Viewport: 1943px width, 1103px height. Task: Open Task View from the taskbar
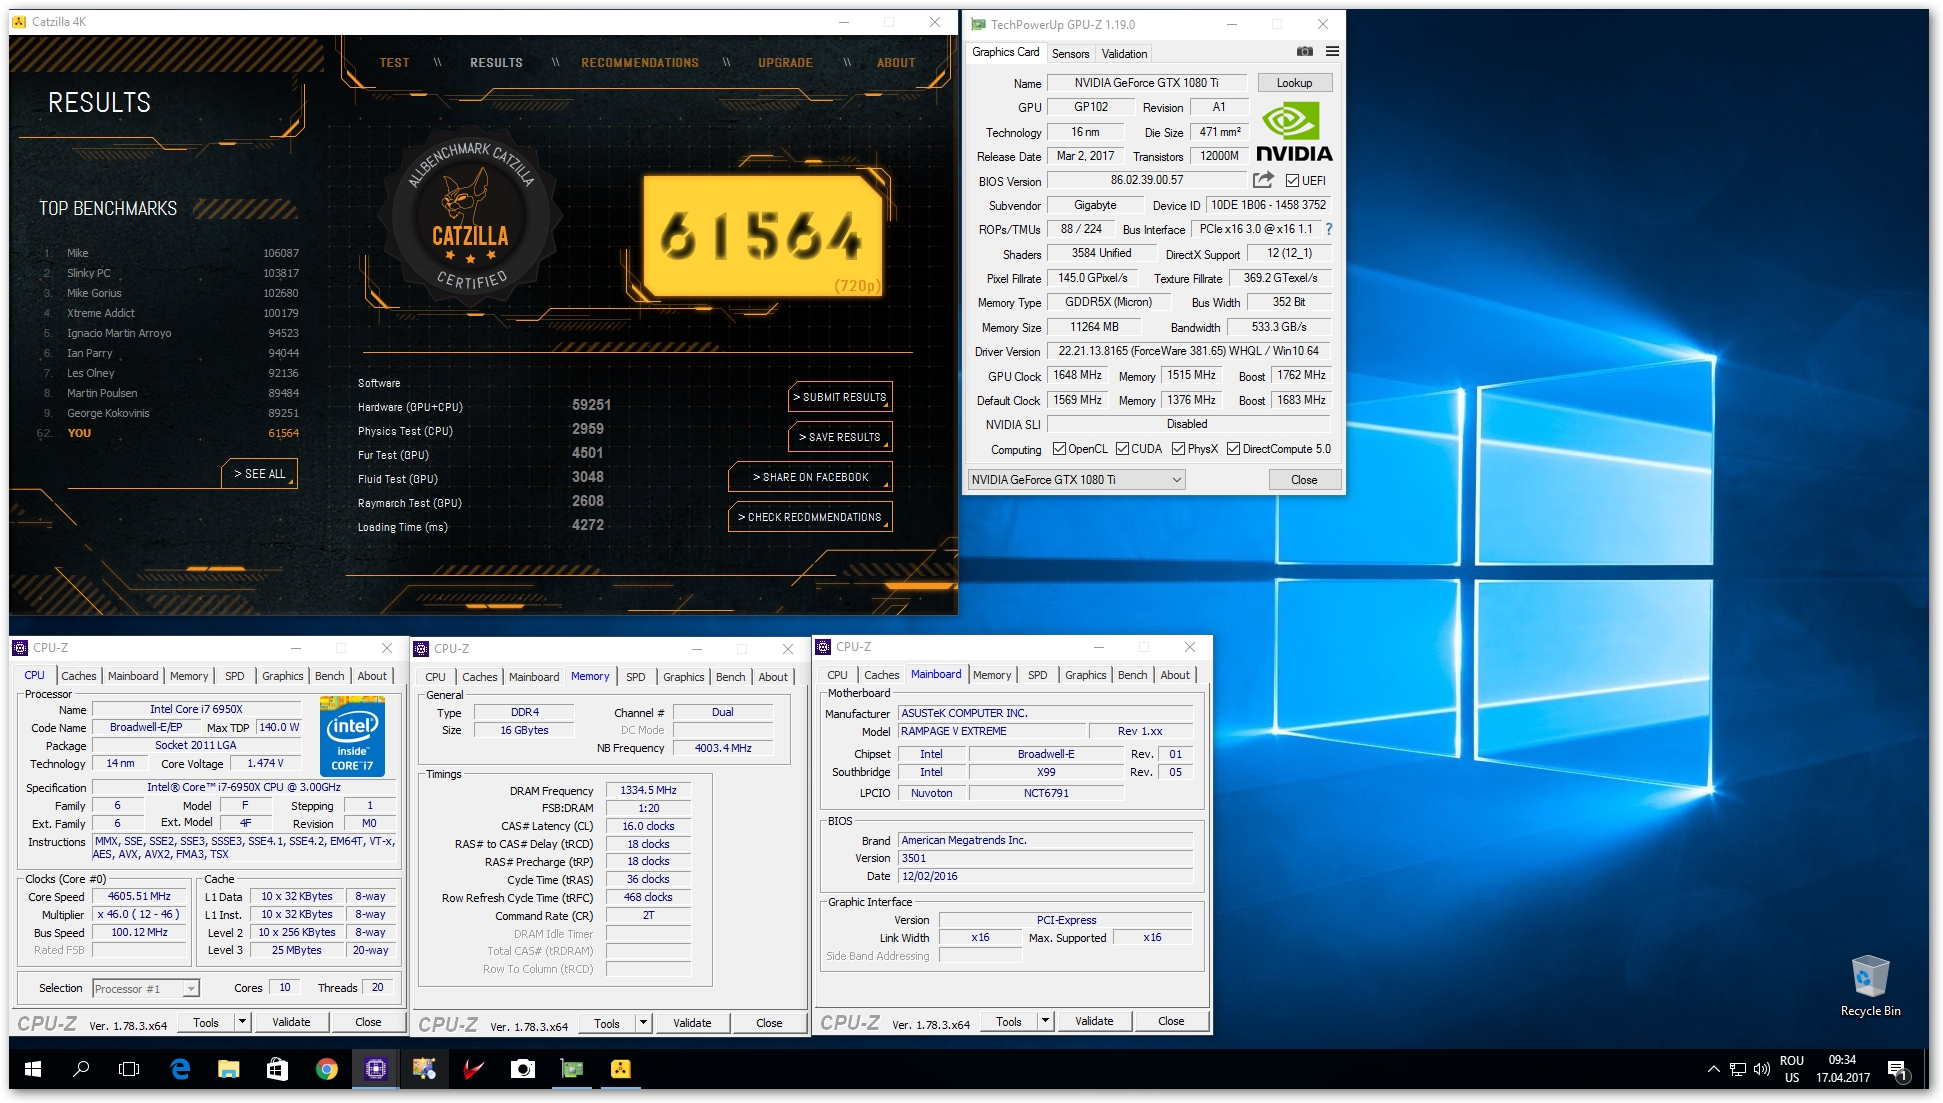pyautogui.click(x=129, y=1069)
